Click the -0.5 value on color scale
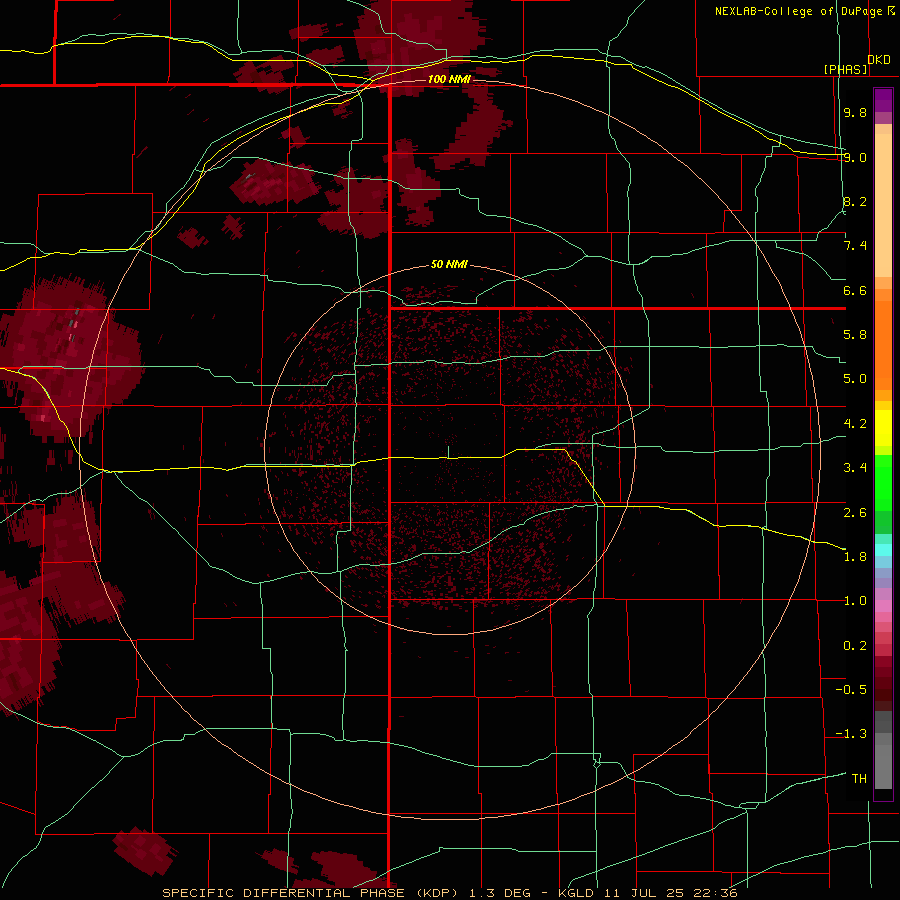Viewport: 900px width, 900px height. (851, 690)
